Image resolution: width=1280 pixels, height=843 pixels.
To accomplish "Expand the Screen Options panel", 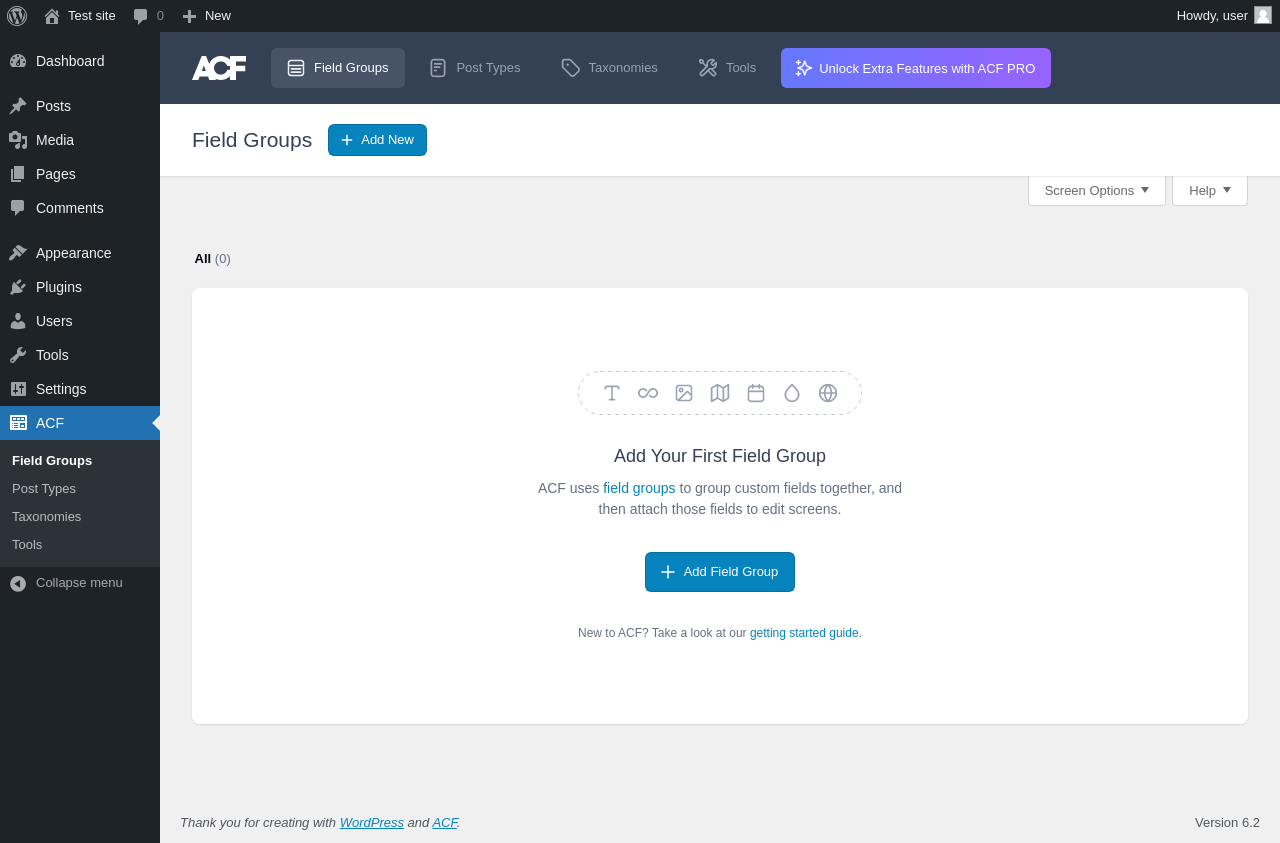I will pyautogui.click(x=1097, y=190).
